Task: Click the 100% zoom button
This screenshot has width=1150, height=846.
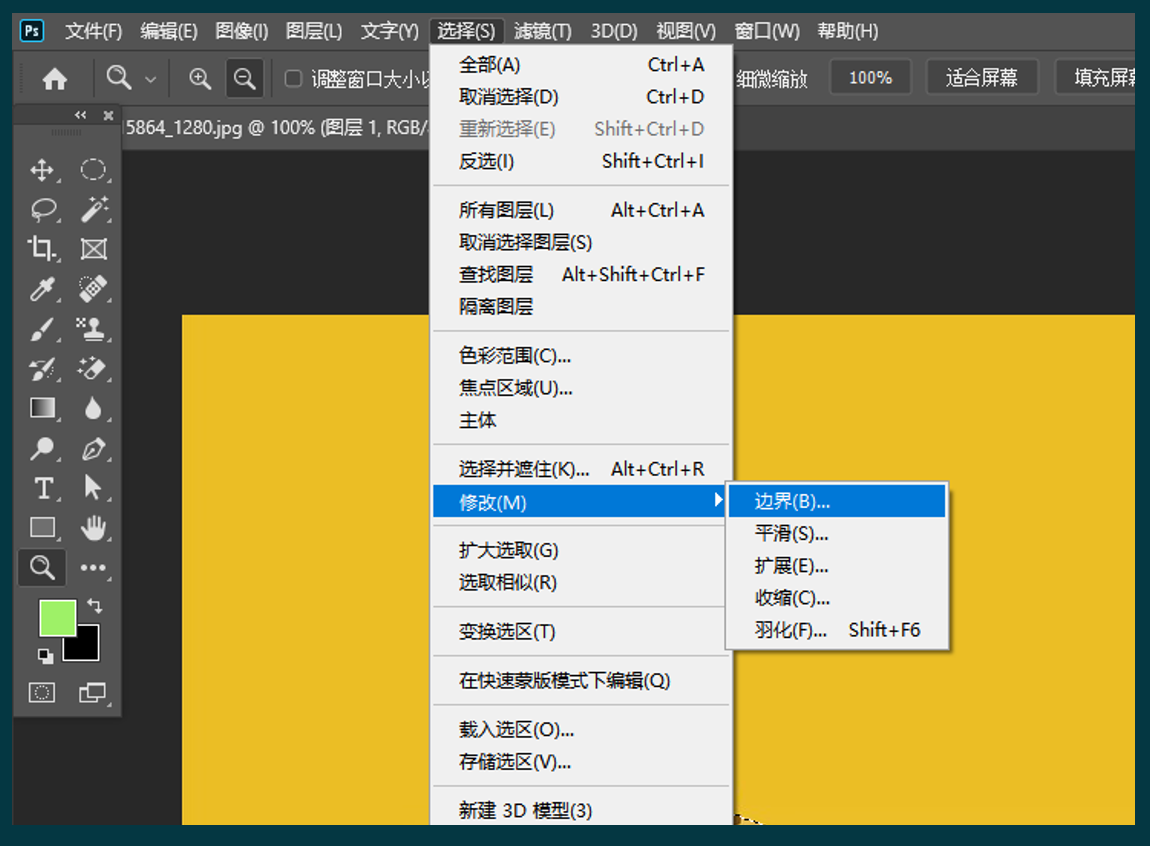Action: point(870,78)
